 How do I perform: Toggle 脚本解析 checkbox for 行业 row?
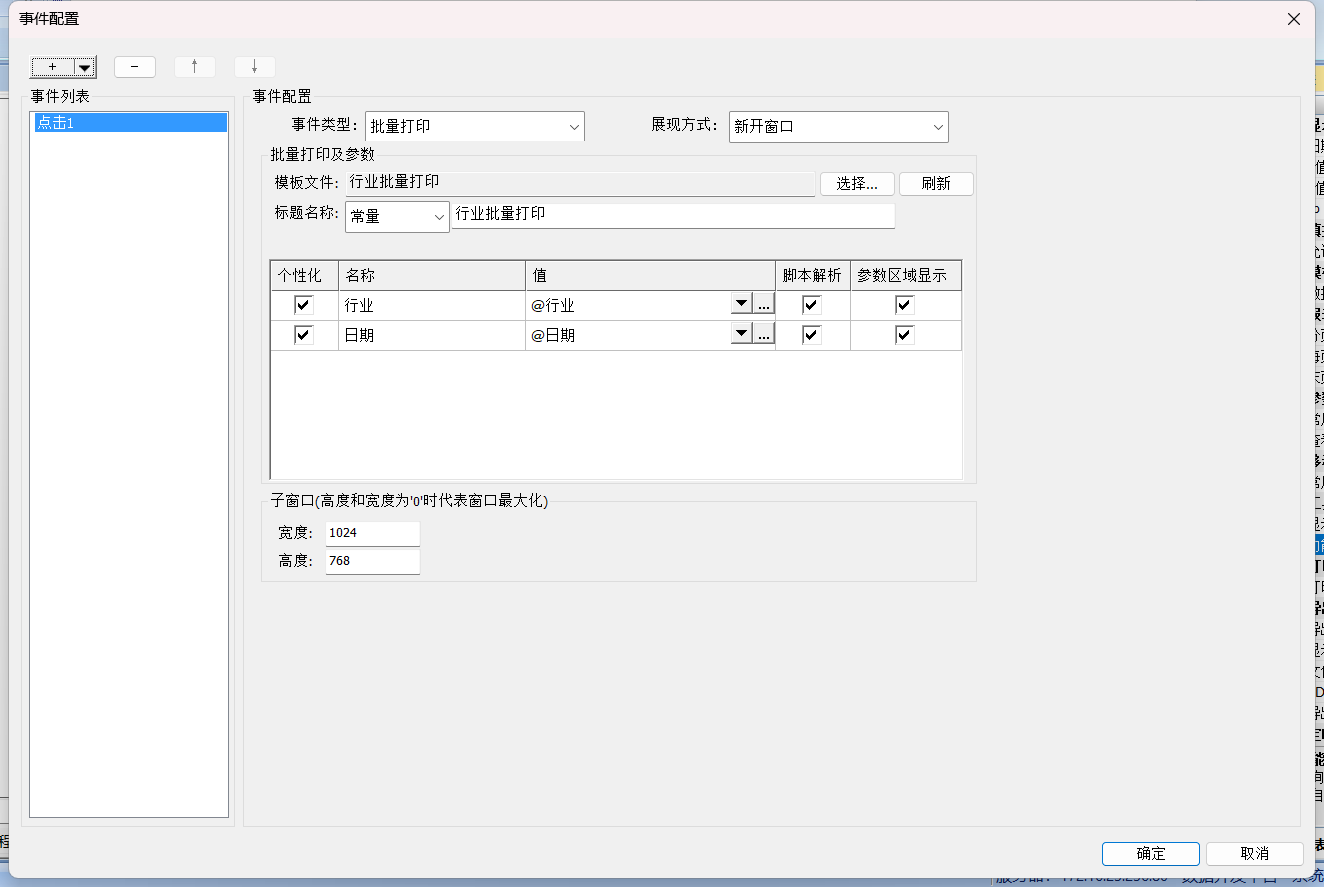tap(812, 305)
